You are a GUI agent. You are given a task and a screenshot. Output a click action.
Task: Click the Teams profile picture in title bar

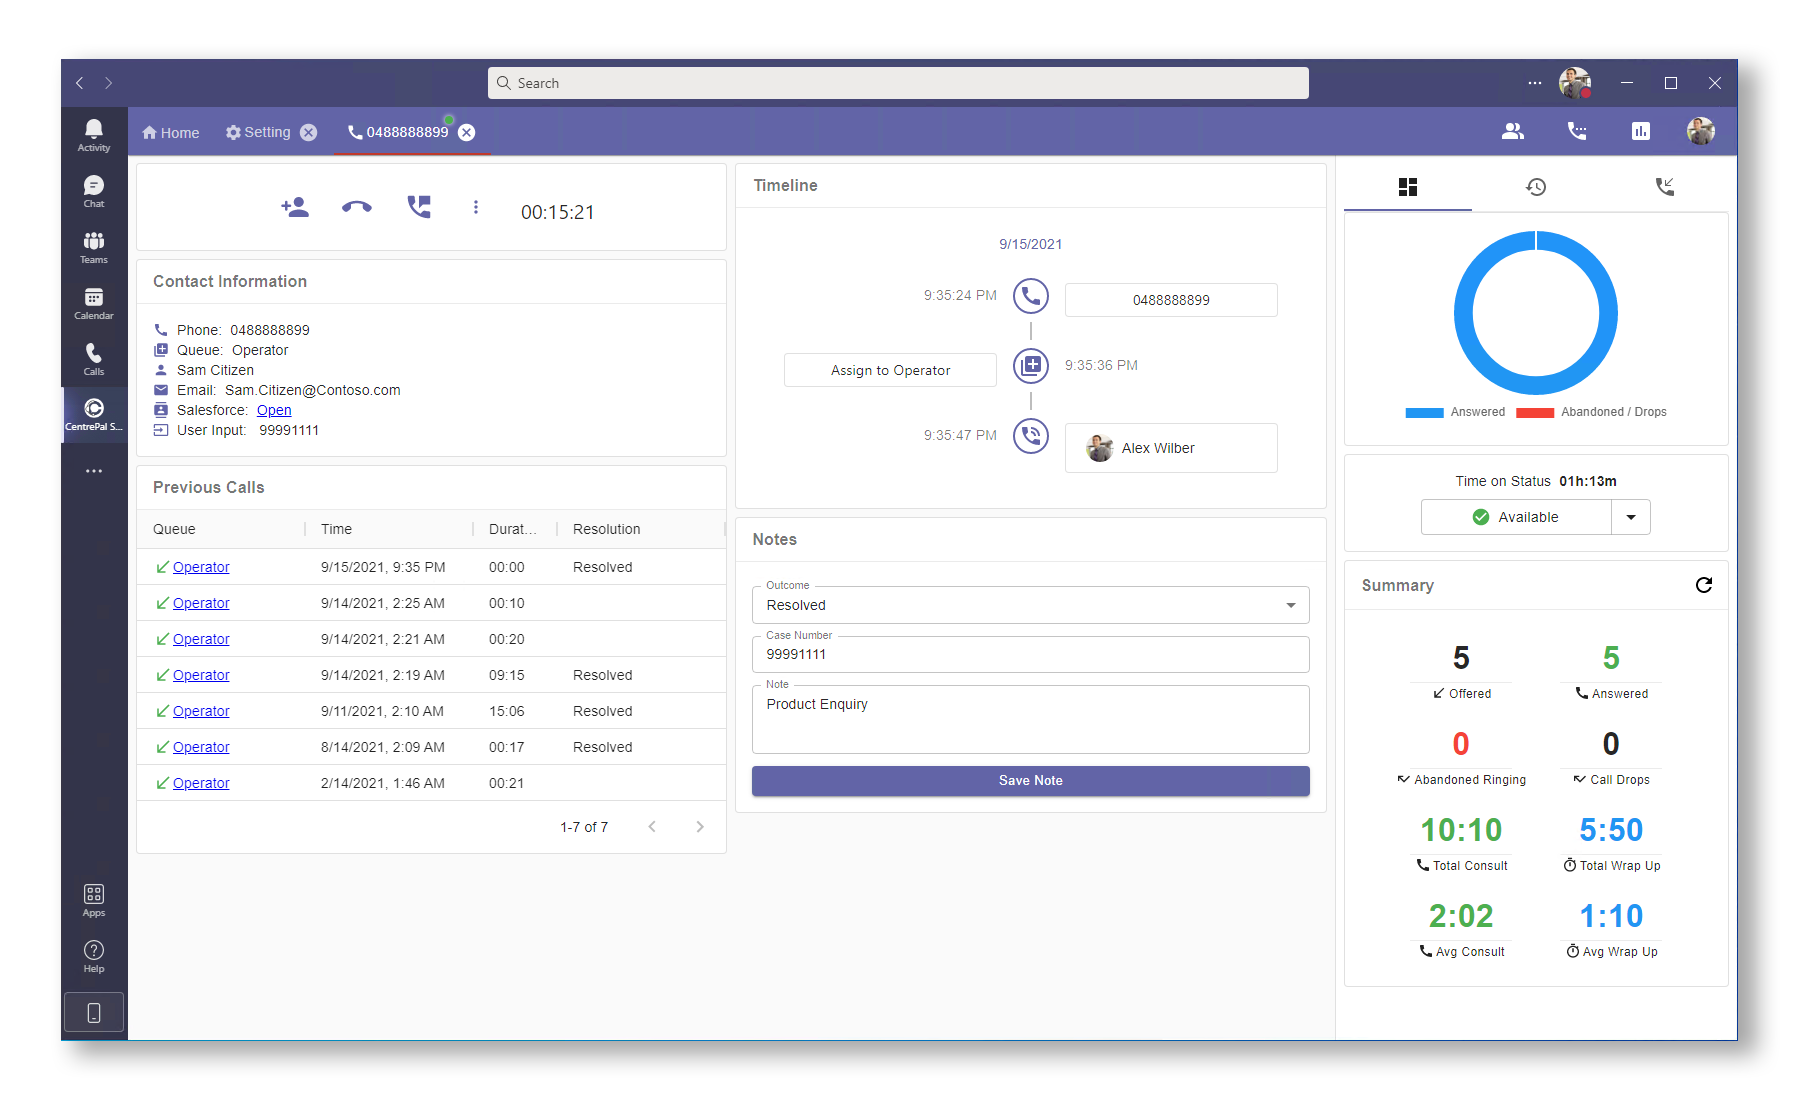[1575, 83]
